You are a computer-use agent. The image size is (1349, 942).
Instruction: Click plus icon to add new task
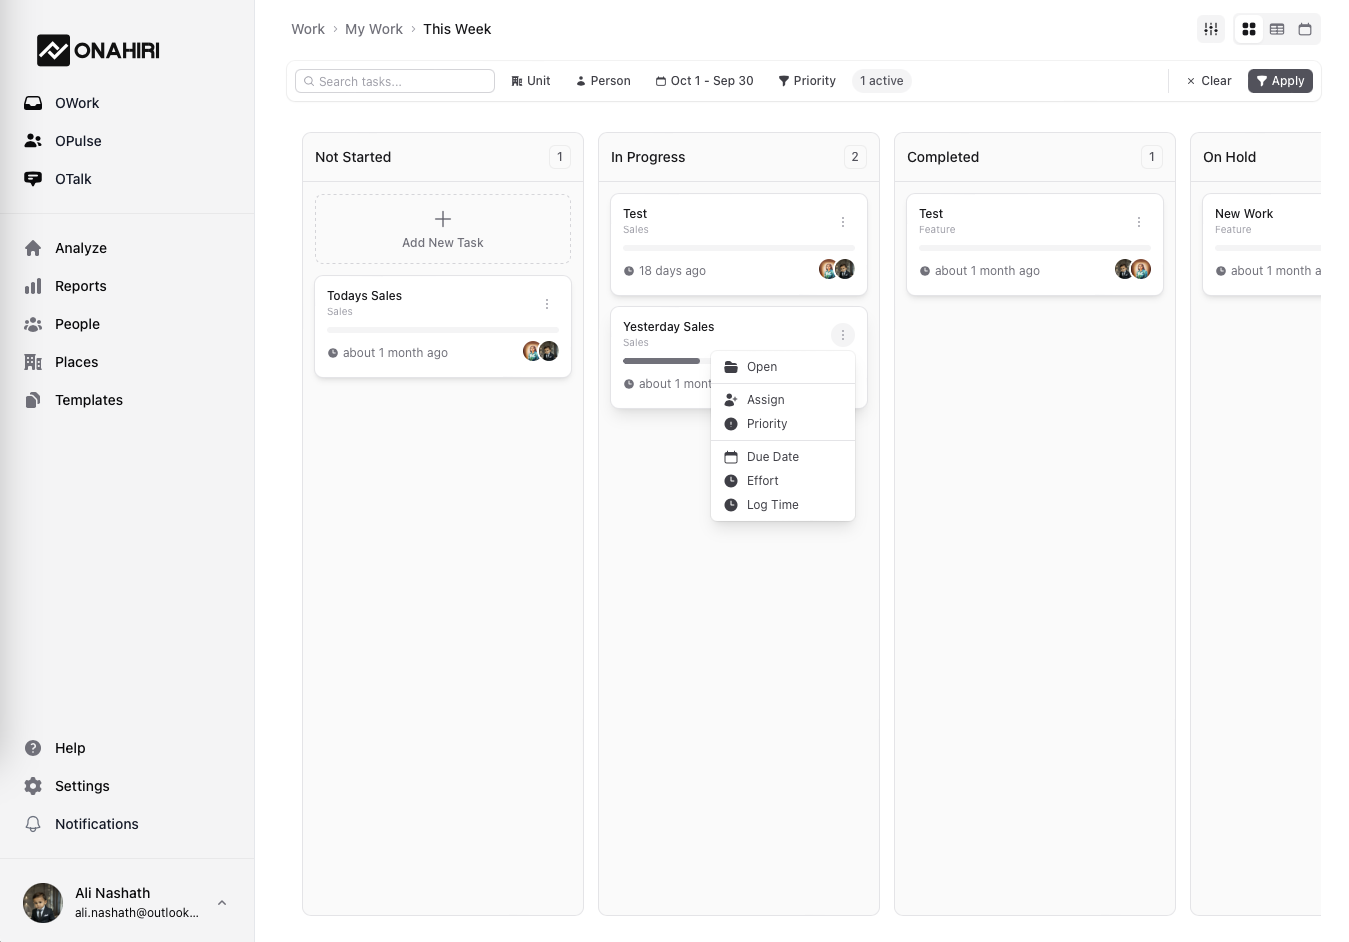[443, 219]
